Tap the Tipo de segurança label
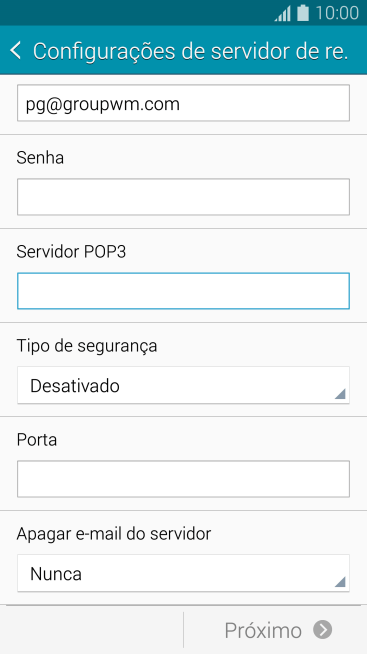 tap(87, 346)
